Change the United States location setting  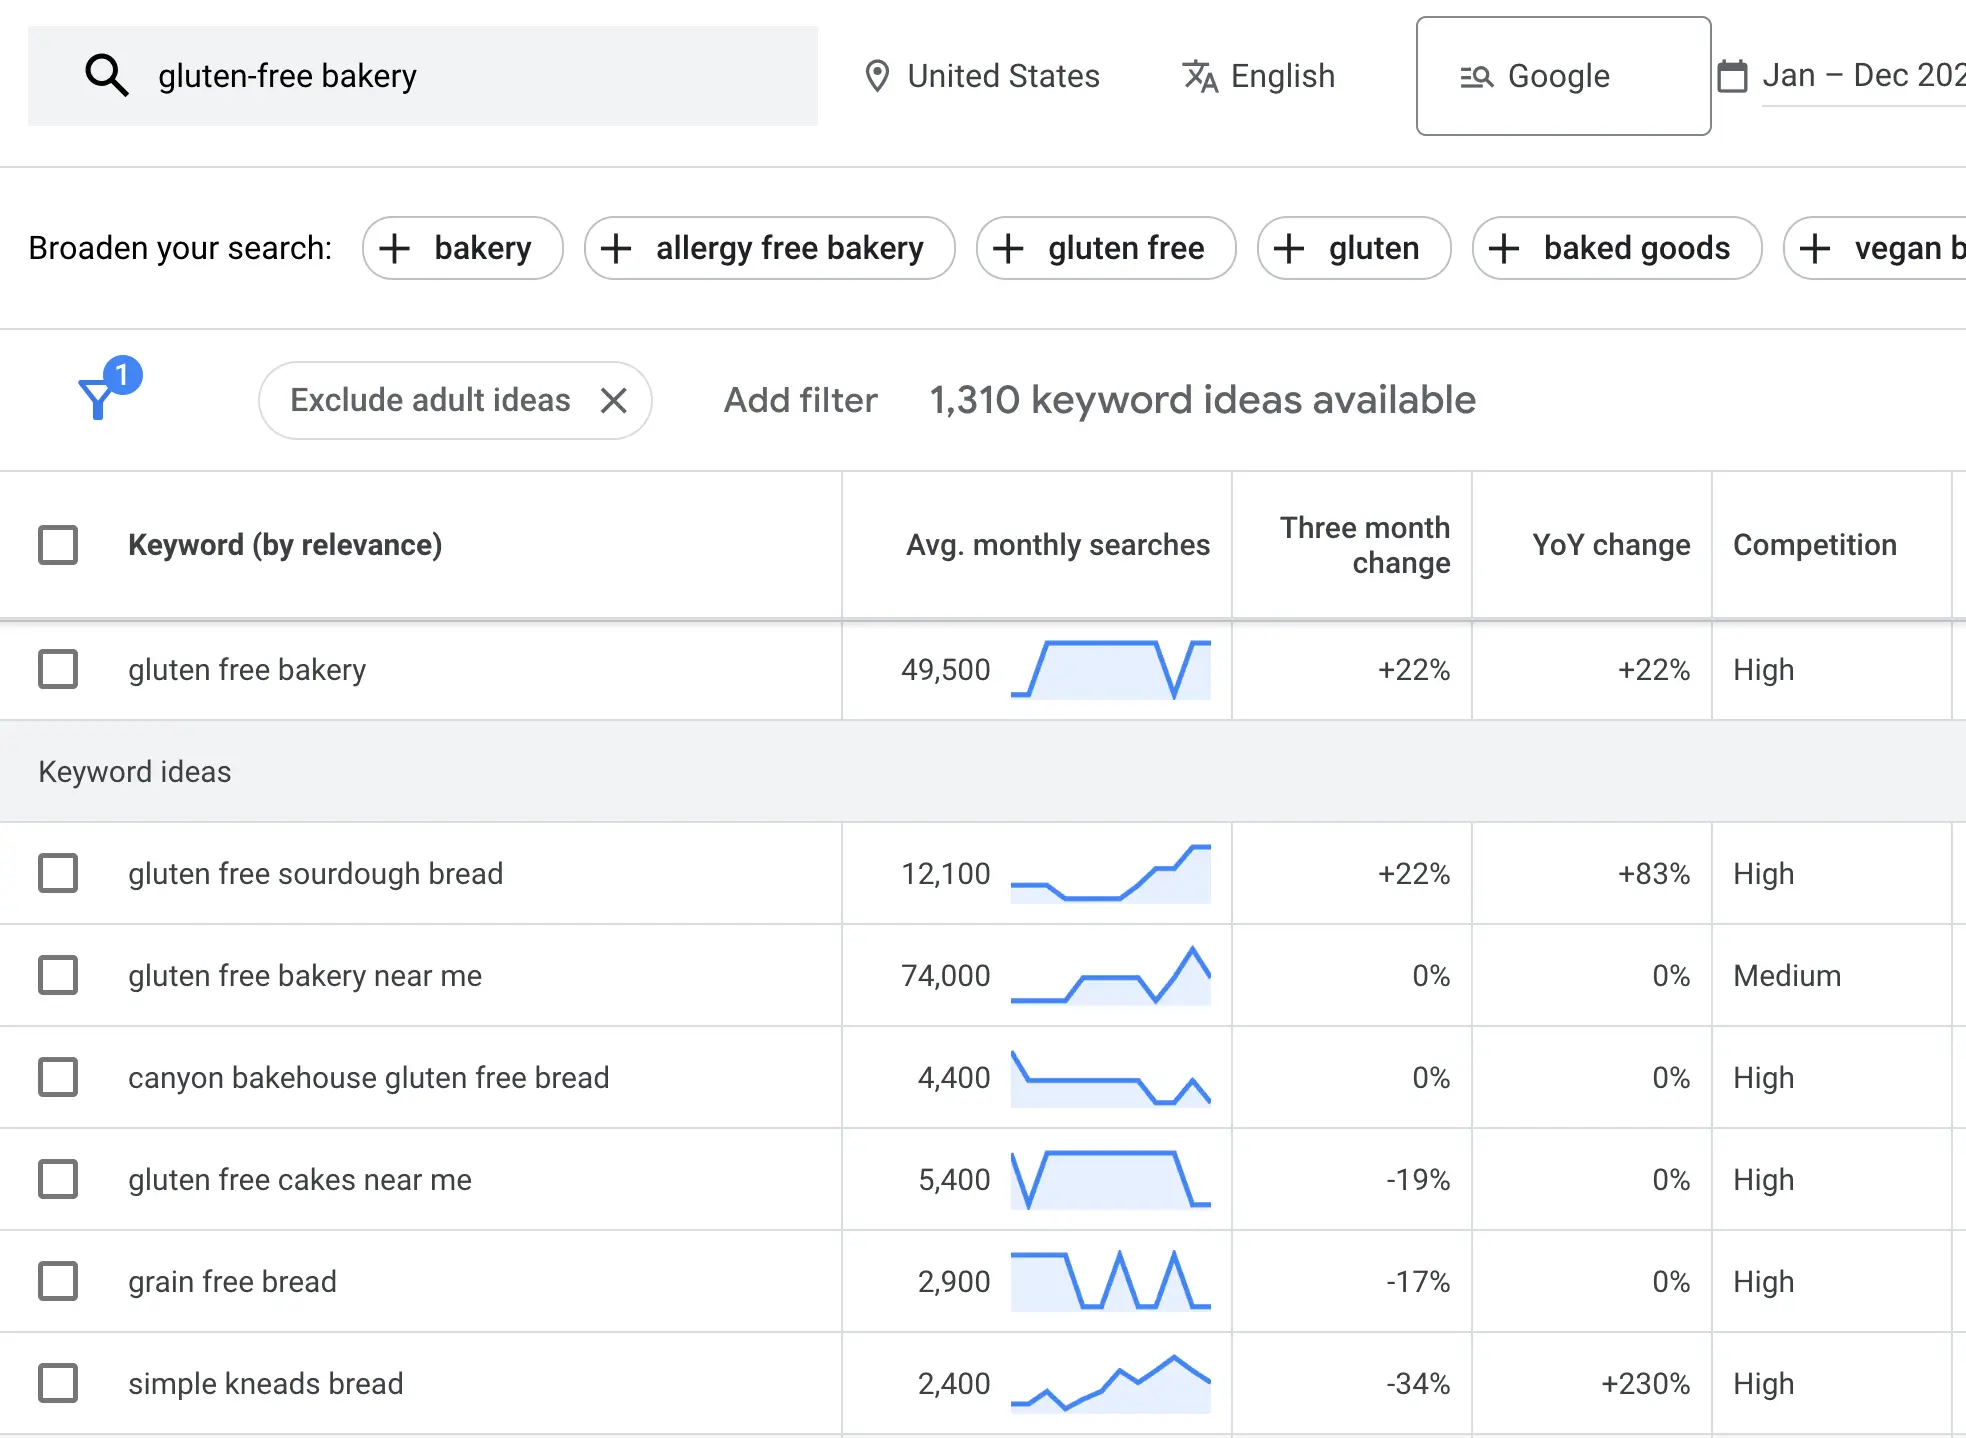click(x=1003, y=76)
